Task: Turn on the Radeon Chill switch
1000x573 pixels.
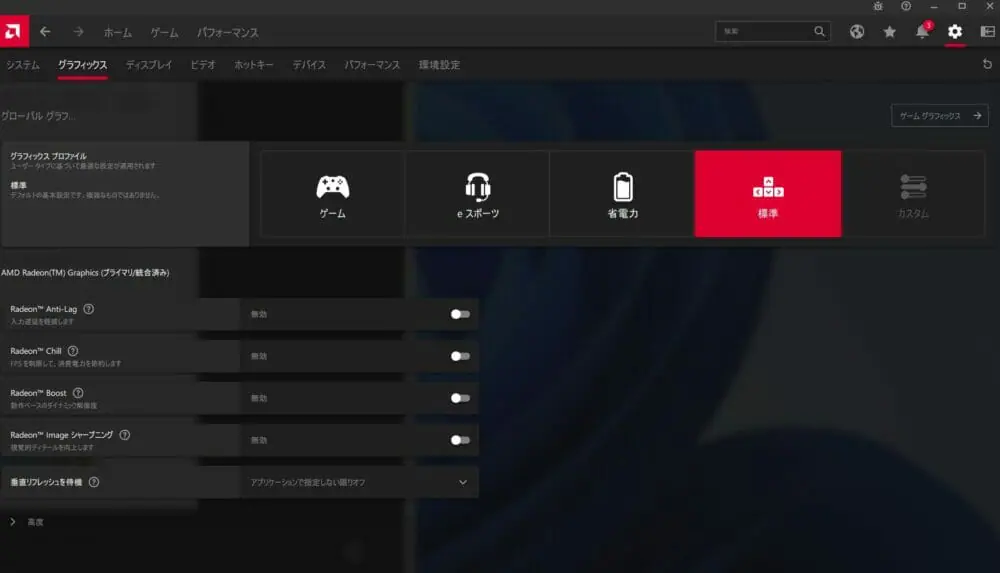Action: point(460,356)
